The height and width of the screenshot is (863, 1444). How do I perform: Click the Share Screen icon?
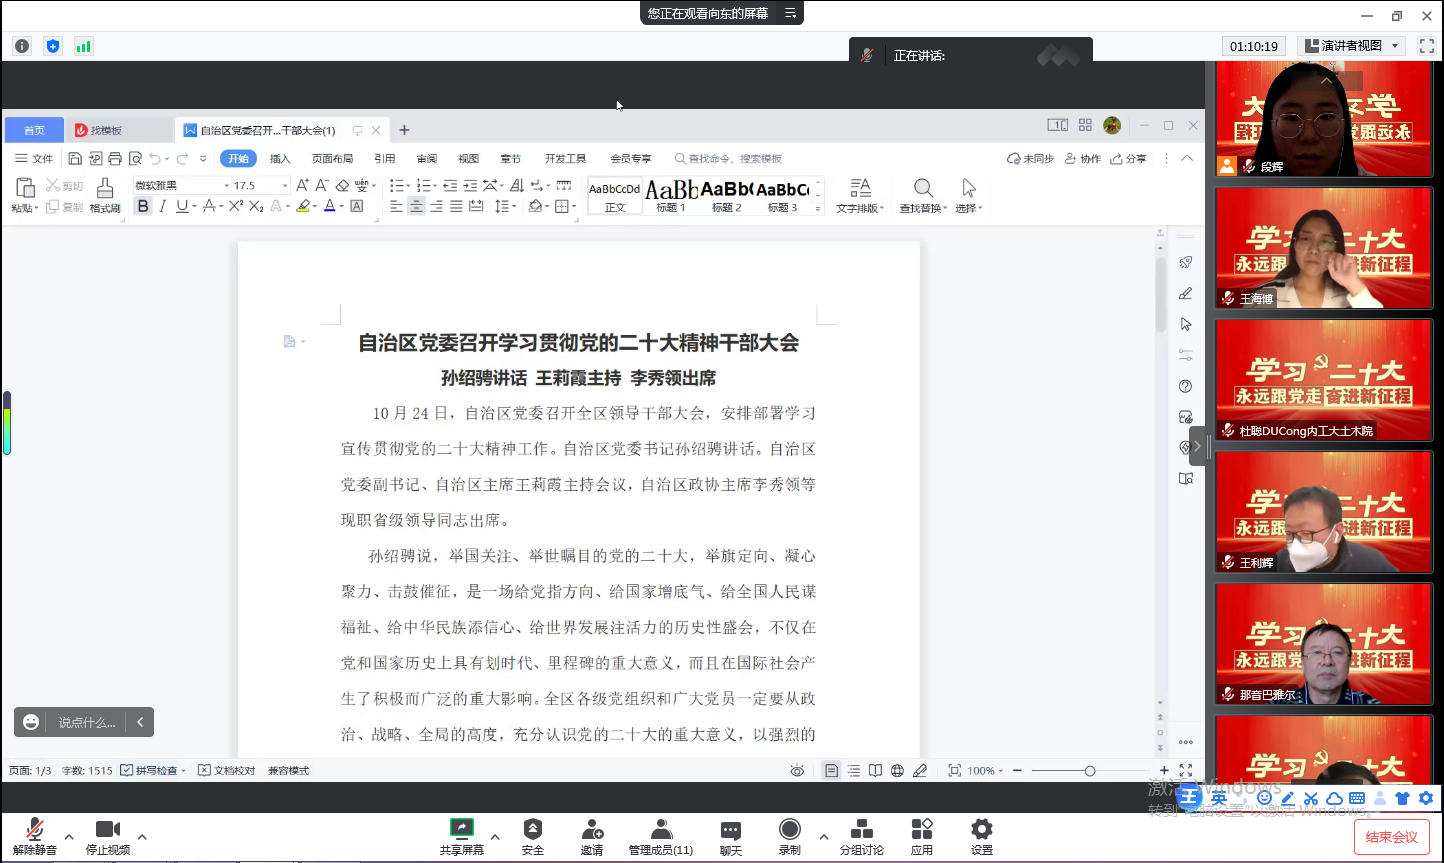click(x=461, y=829)
